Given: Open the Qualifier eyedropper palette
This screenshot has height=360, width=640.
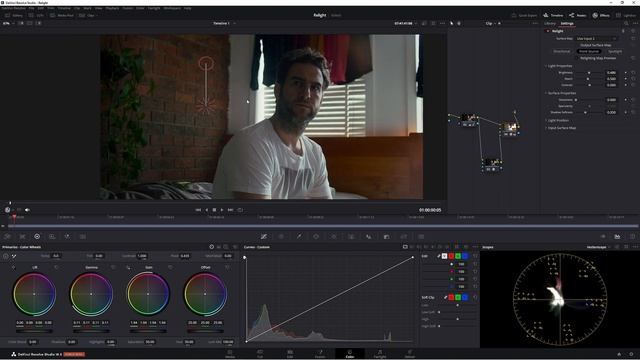Looking at the screenshot, I should [299, 236].
